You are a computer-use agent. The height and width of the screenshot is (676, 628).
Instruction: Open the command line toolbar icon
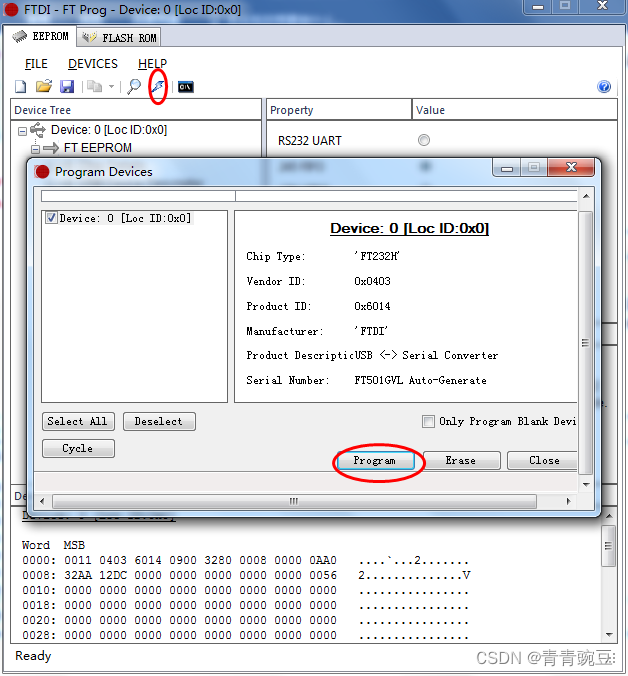click(186, 87)
